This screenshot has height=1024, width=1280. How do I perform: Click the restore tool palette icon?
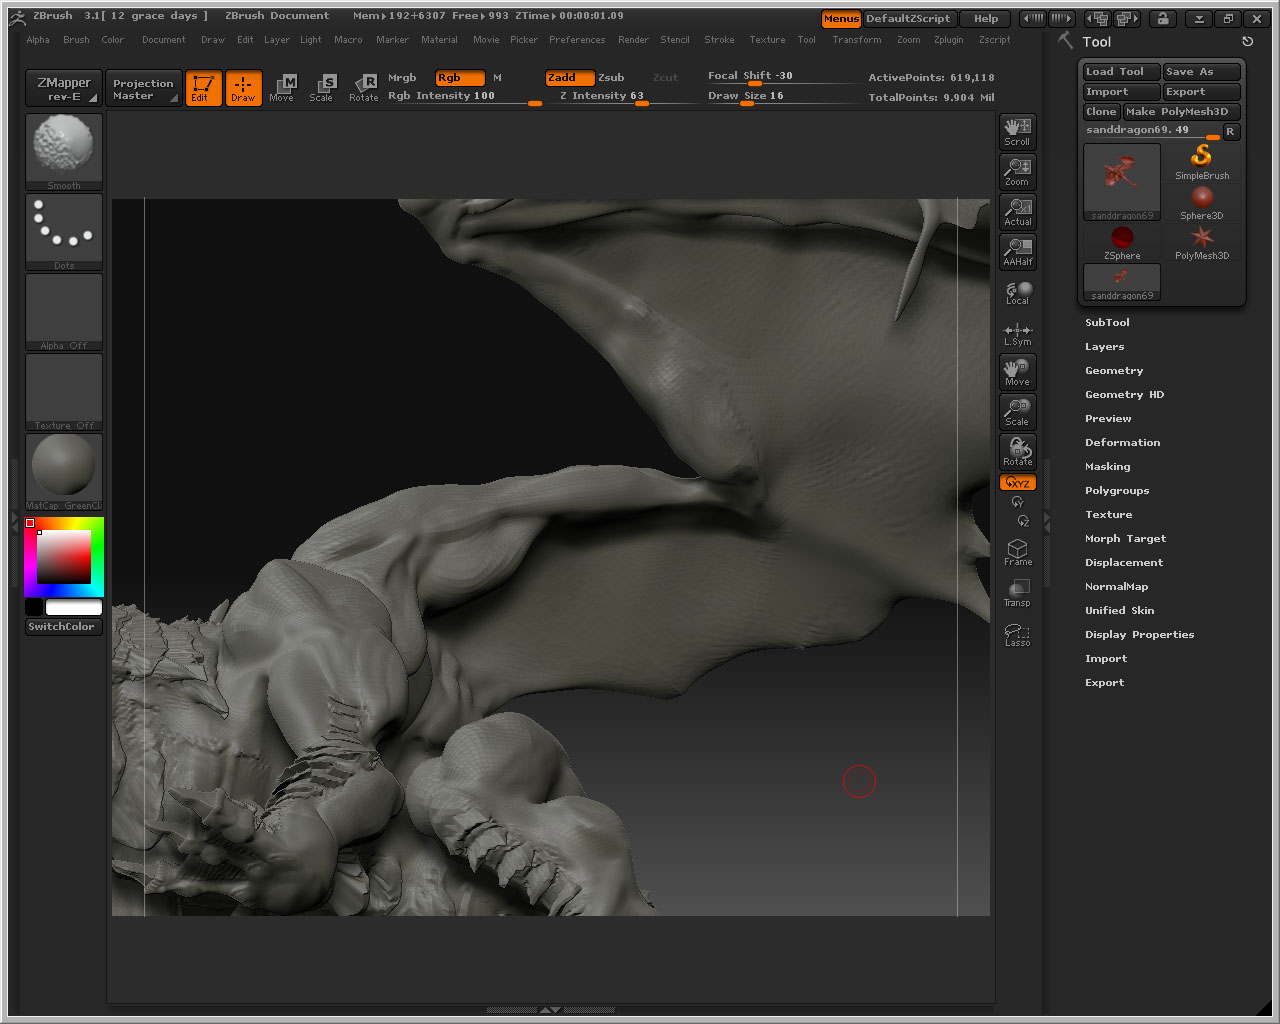click(x=1247, y=42)
